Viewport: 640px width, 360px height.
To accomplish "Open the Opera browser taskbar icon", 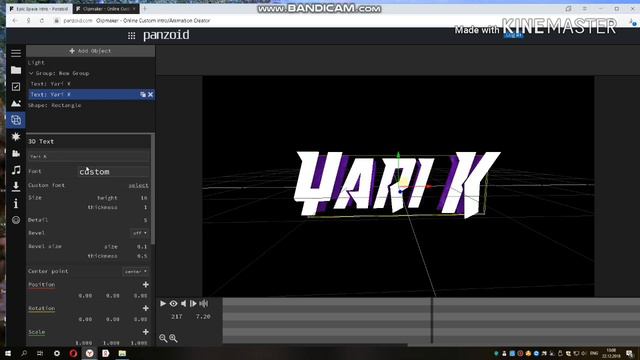I will click(73, 353).
